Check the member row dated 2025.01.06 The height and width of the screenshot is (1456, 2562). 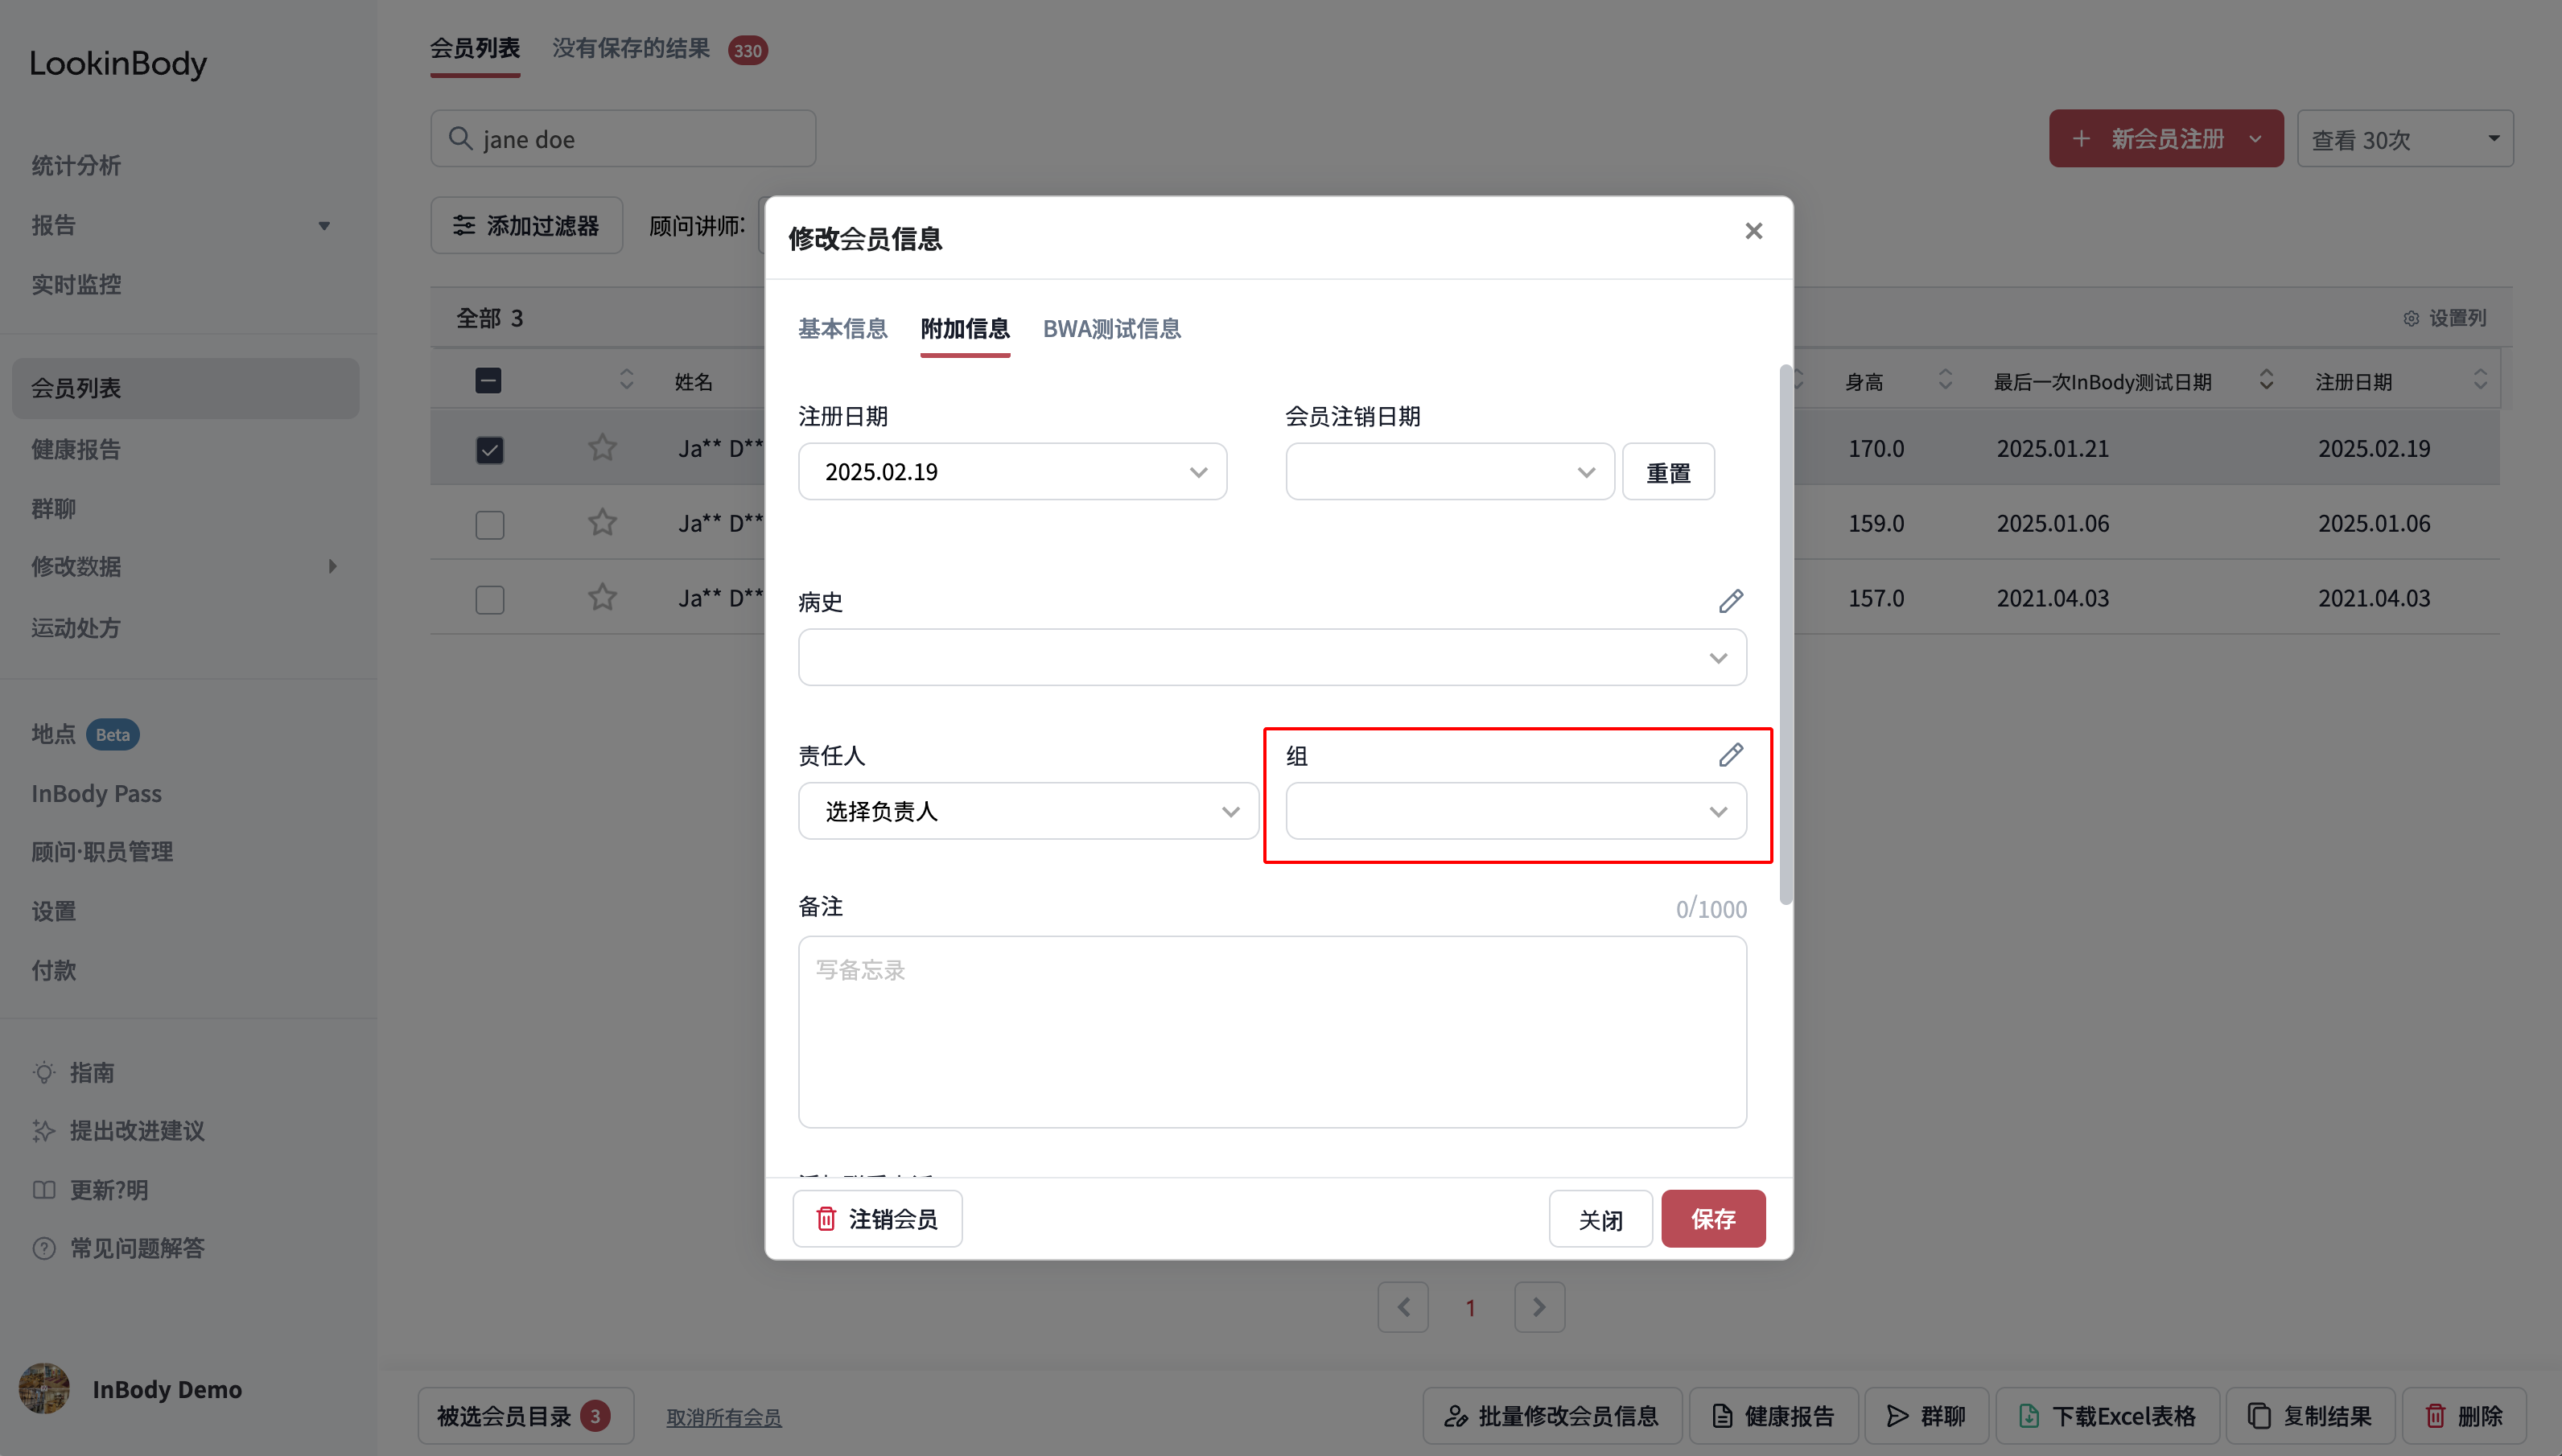489,524
